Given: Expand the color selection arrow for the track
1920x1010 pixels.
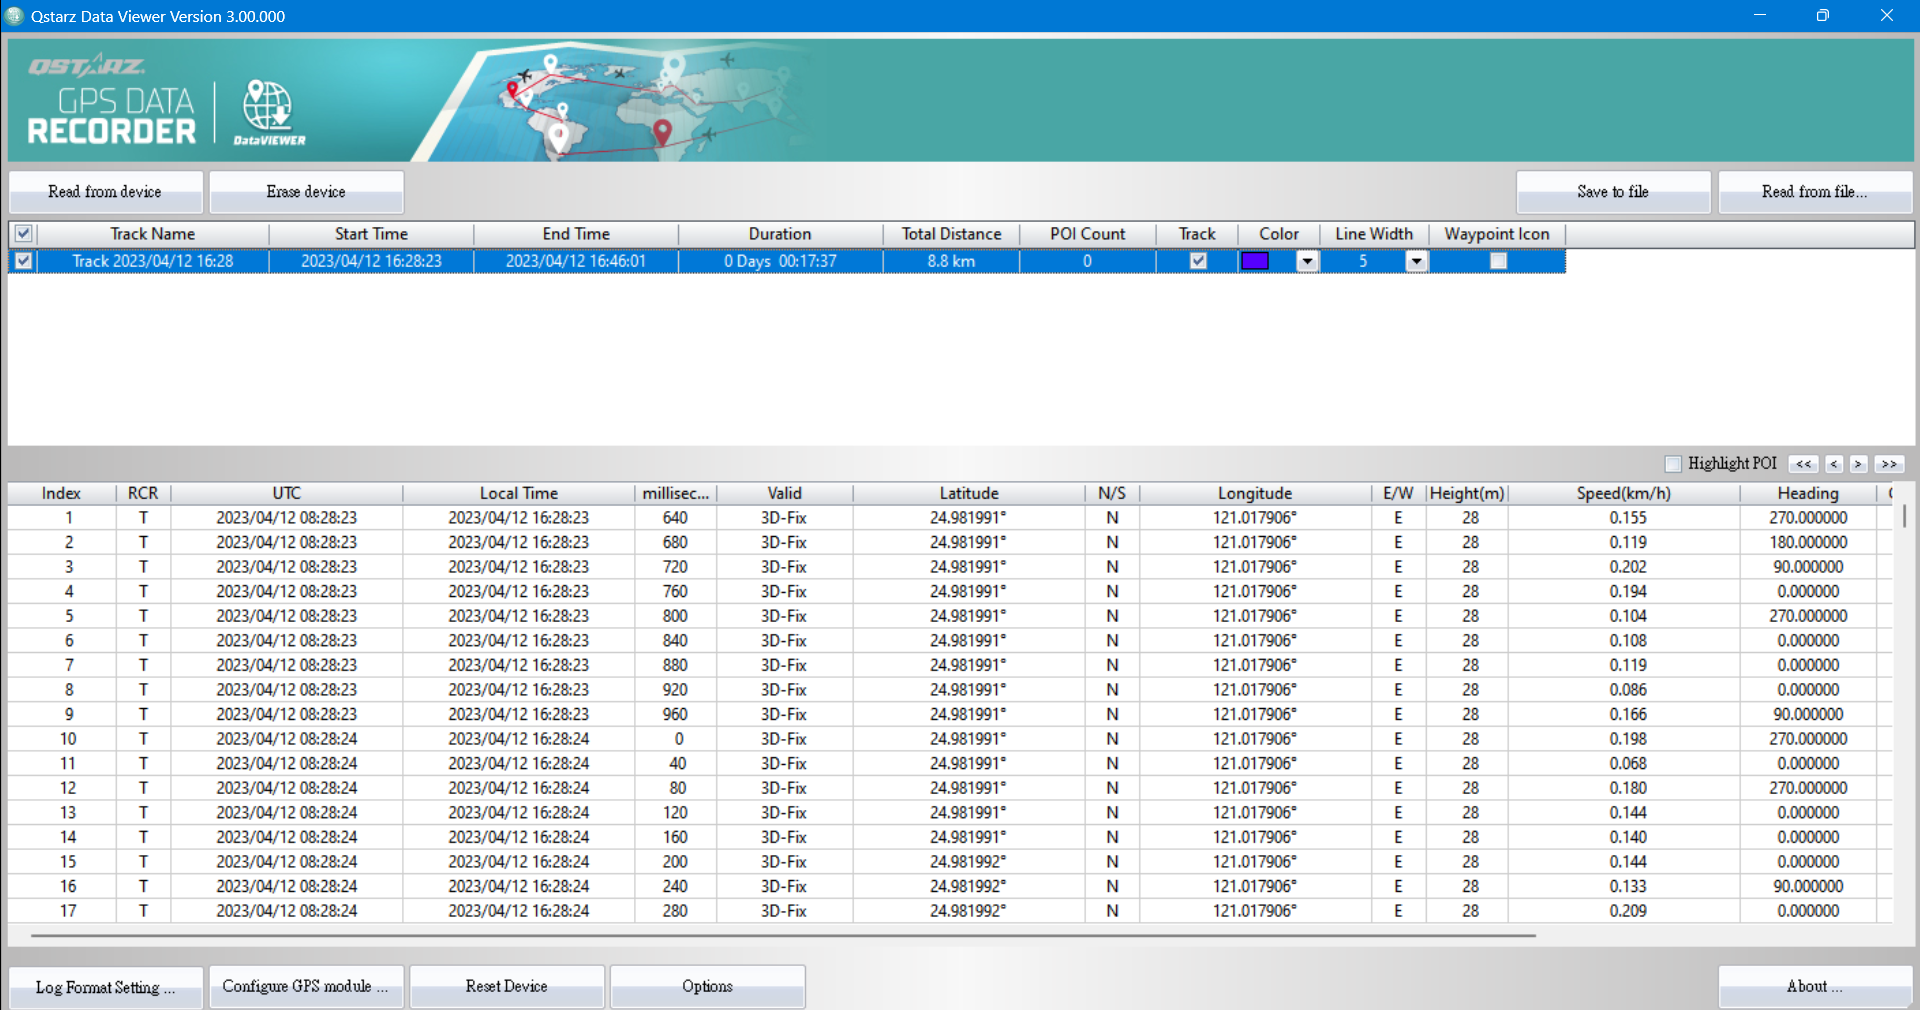Looking at the screenshot, I should point(1307,261).
